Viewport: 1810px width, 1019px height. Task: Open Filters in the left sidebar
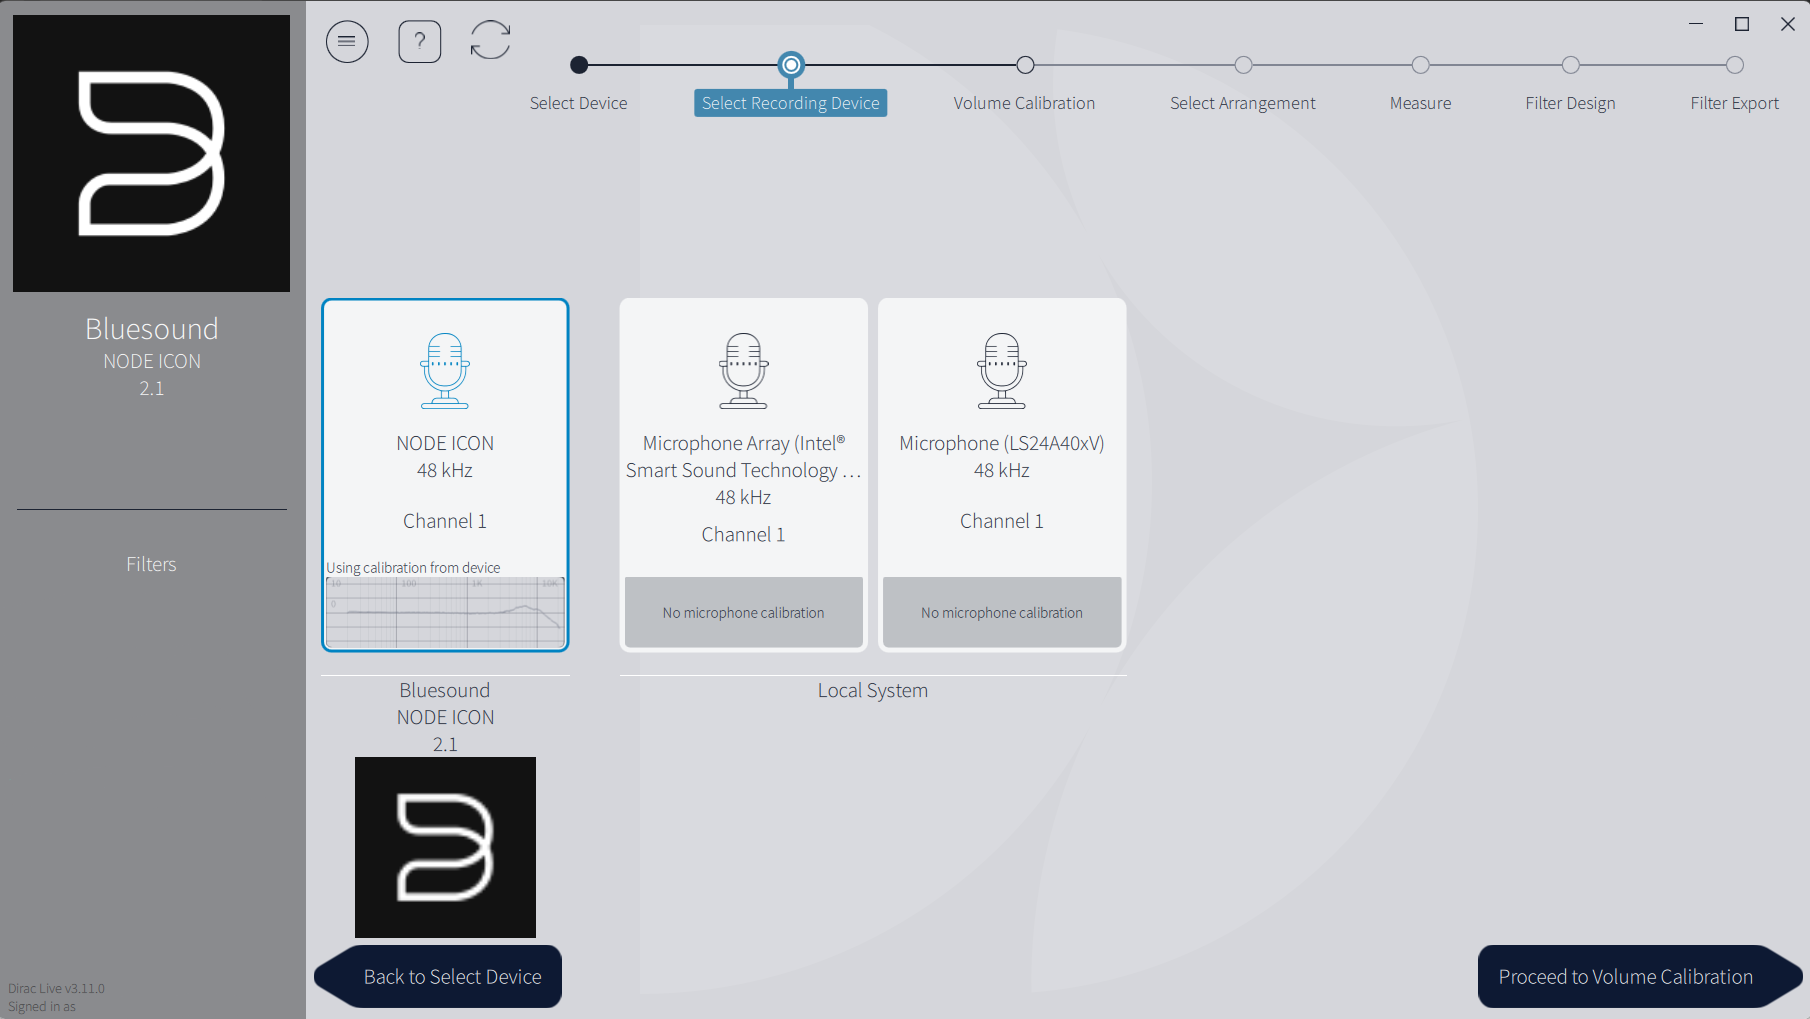click(x=151, y=564)
